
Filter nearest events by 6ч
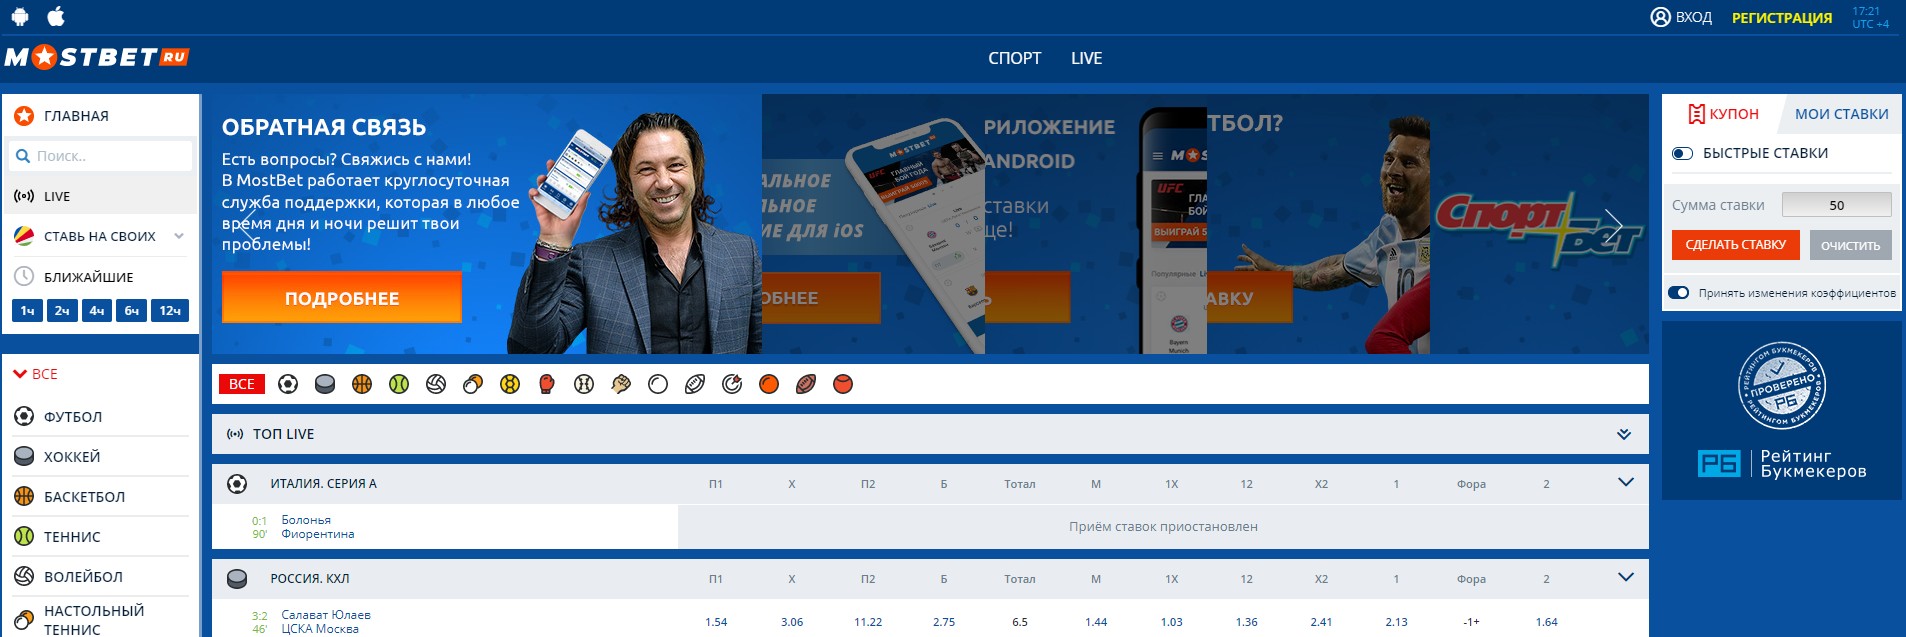[131, 311]
